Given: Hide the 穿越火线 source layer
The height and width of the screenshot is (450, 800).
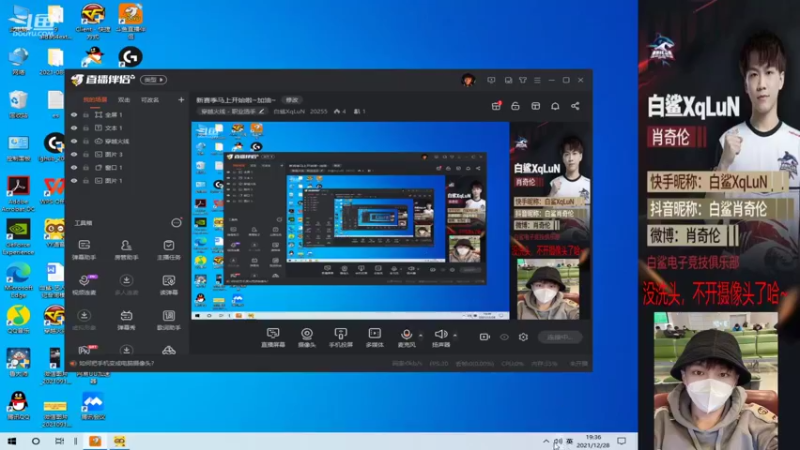Looking at the screenshot, I should click(74, 141).
